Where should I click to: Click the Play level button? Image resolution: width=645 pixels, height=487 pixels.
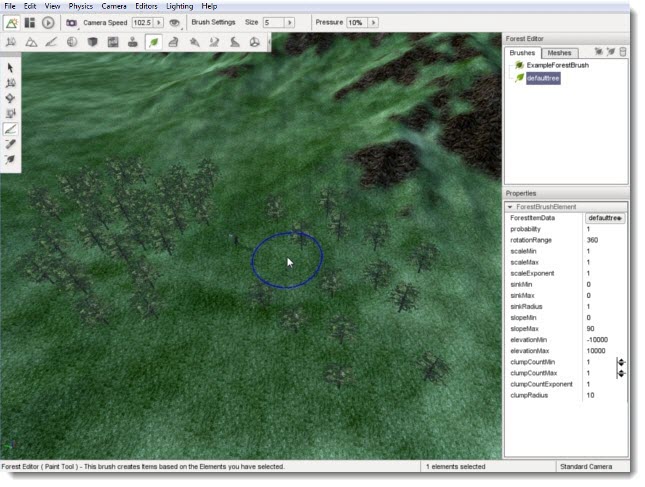(x=48, y=23)
